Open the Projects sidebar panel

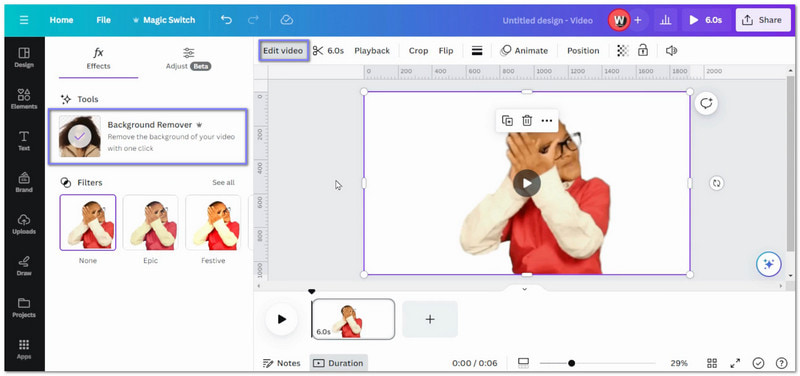(x=24, y=308)
